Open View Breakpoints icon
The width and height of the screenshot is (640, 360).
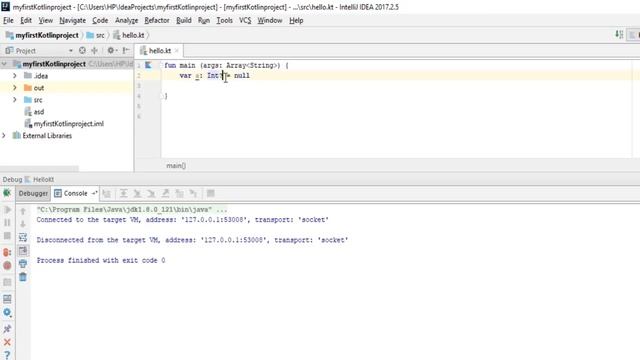tap(7, 252)
